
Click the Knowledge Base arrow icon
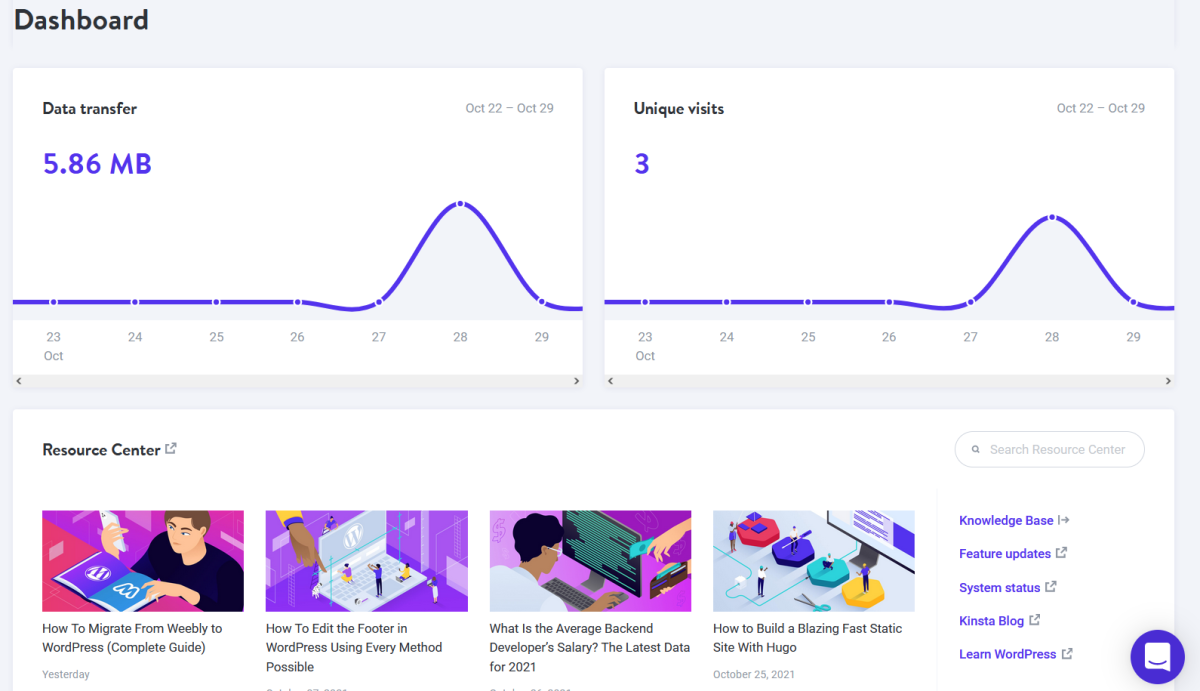tap(1064, 520)
